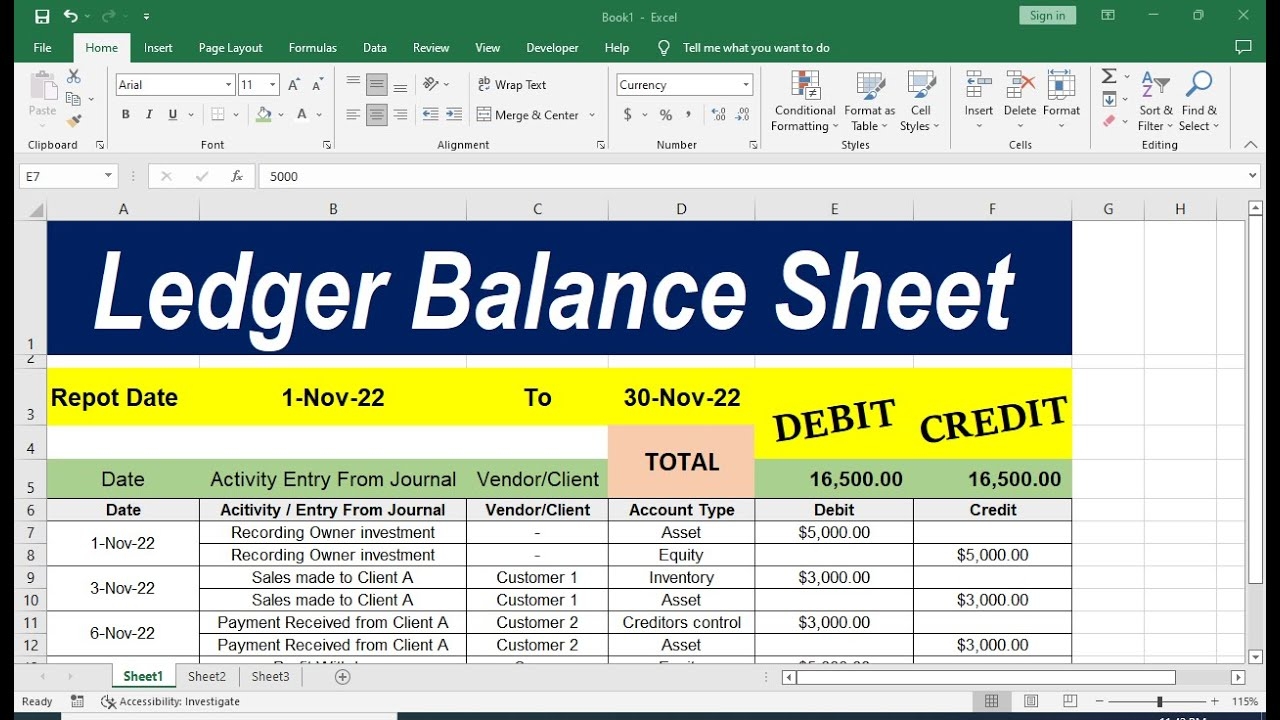Toggle Wrap Text for the cell
The height and width of the screenshot is (720, 1280).
(511, 85)
